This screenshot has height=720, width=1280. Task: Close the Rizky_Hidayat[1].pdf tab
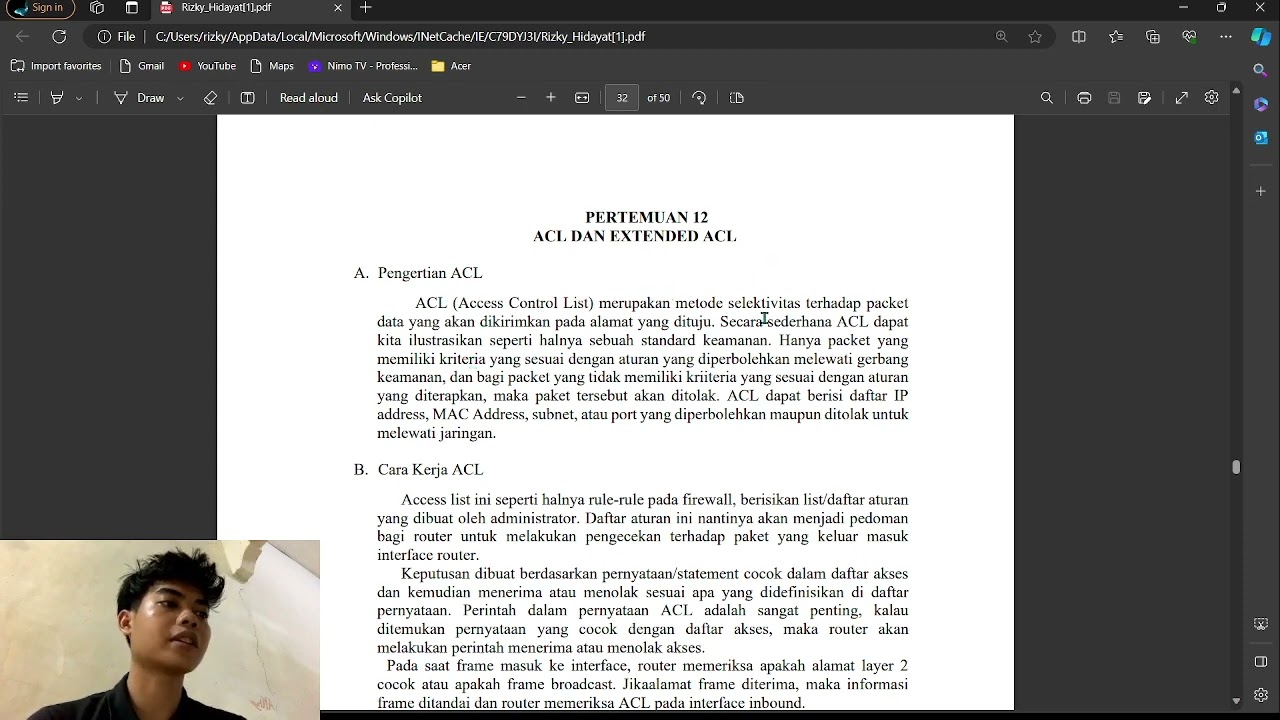pyautogui.click(x=338, y=8)
